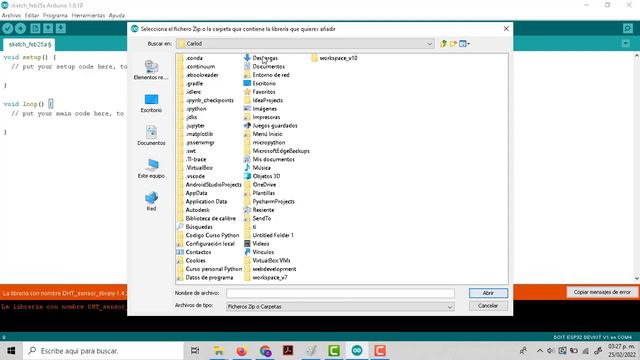This screenshot has height=360, width=640.
Task: Select Este equipo in the dialog sidebar
Action: (151, 169)
